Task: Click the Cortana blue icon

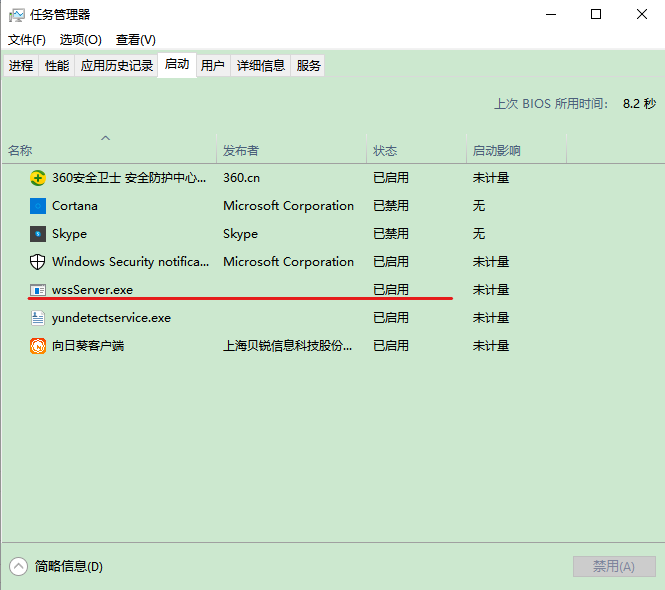Action: click(38, 206)
